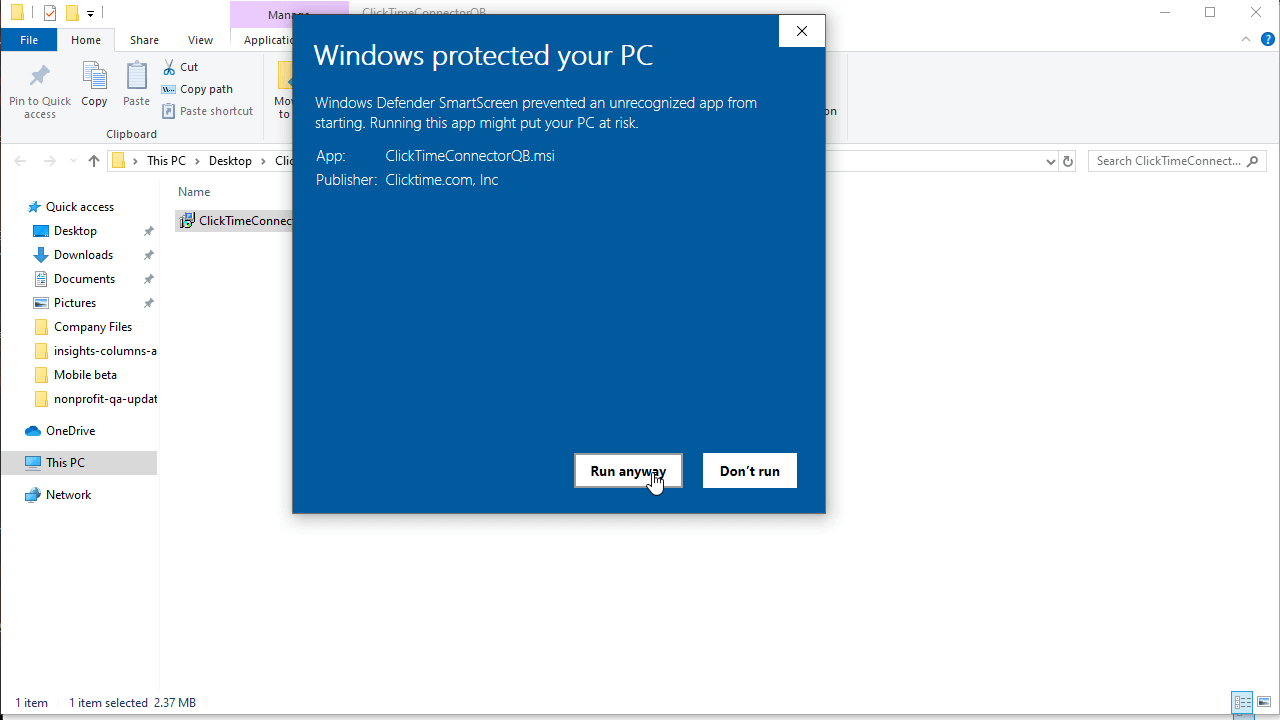Screen dimensions: 1280x720
Task: Click the Paste shortcut icon
Action: coord(169,111)
